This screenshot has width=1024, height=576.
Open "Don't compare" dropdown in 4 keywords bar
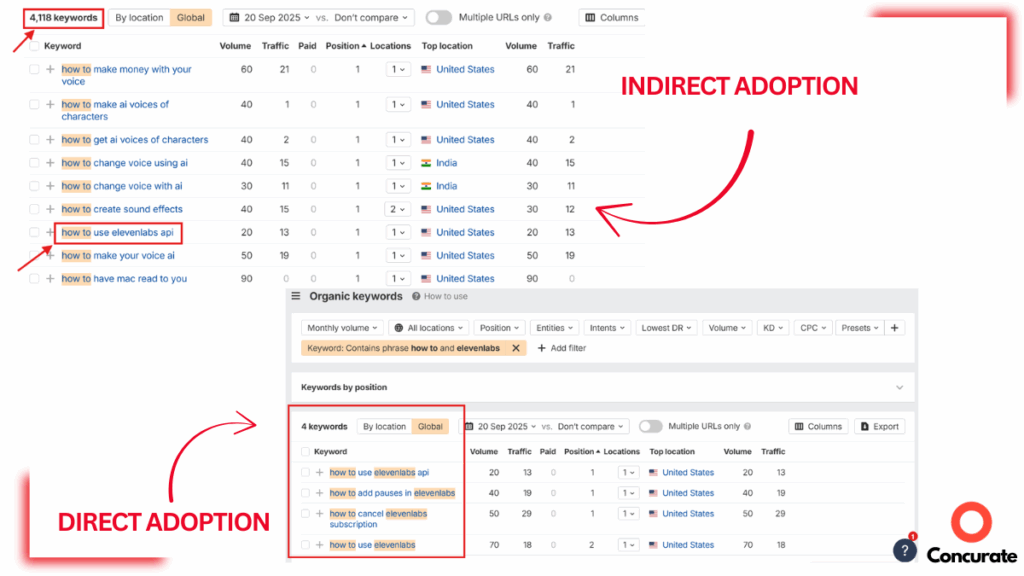click(x=590, y=426)
